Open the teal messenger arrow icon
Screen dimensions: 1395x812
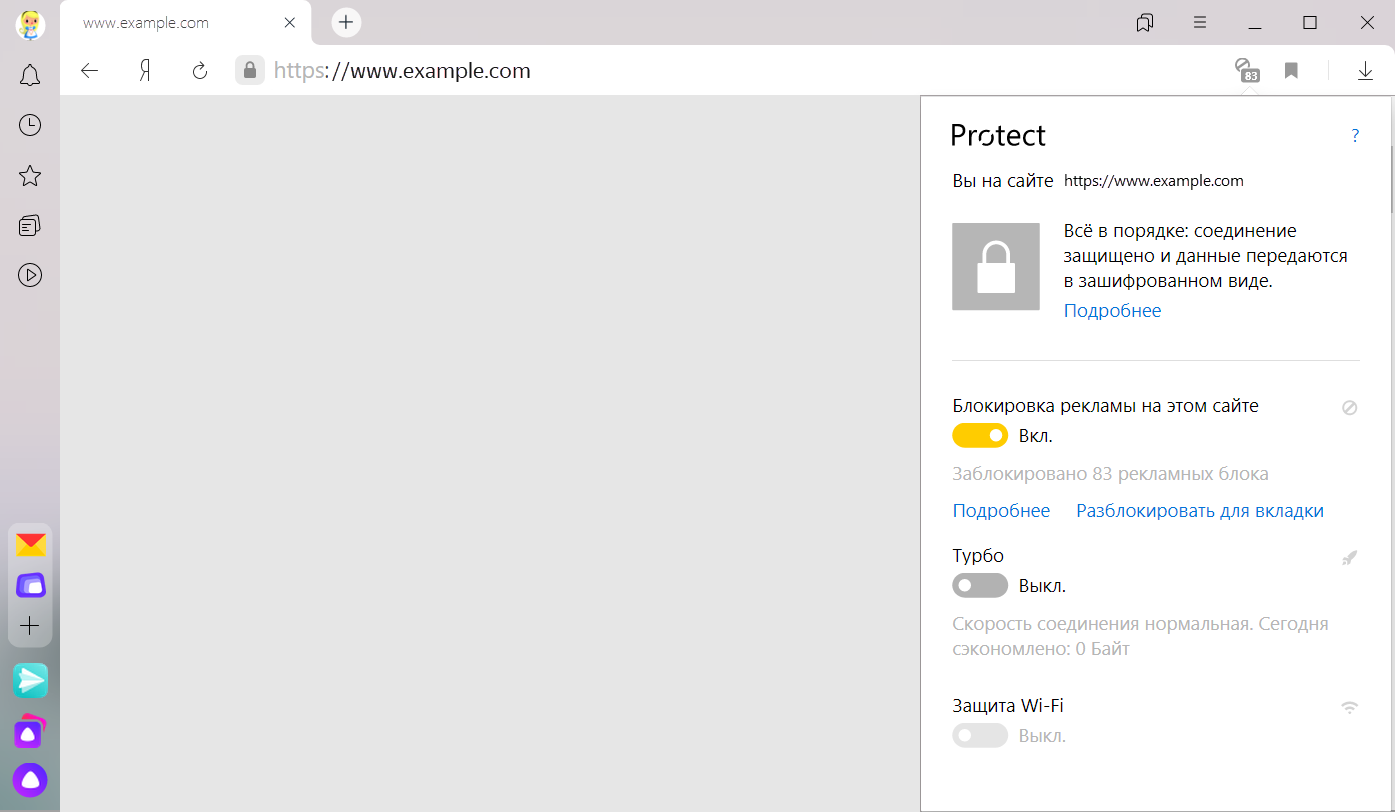(31, 680)
